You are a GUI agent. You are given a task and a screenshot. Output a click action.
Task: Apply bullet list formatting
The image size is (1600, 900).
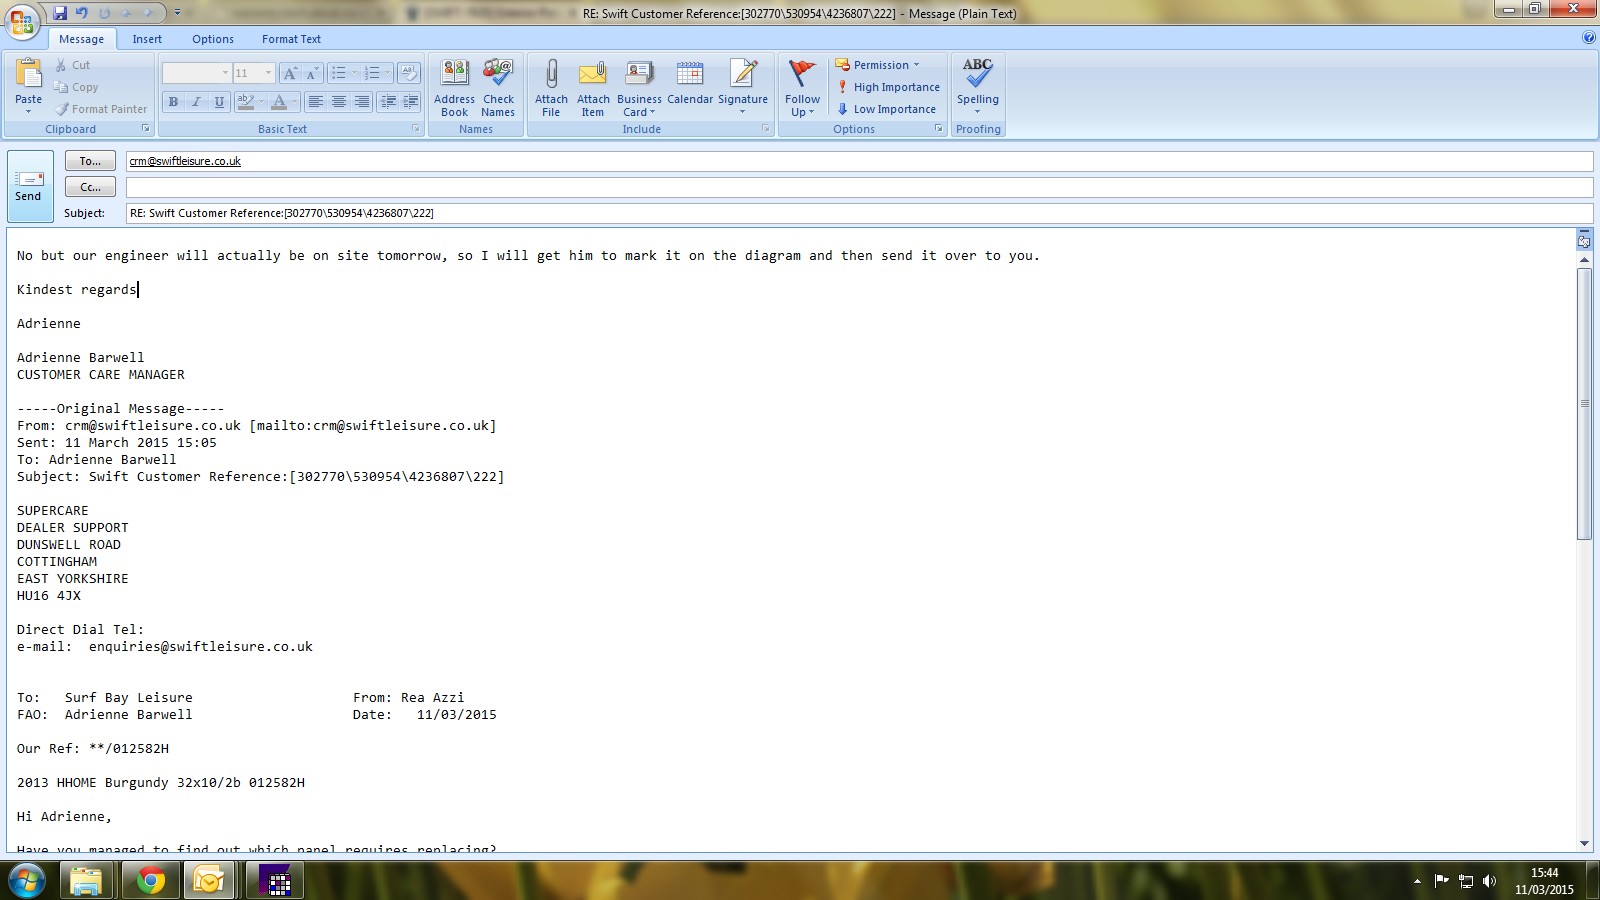click(339, 73)
